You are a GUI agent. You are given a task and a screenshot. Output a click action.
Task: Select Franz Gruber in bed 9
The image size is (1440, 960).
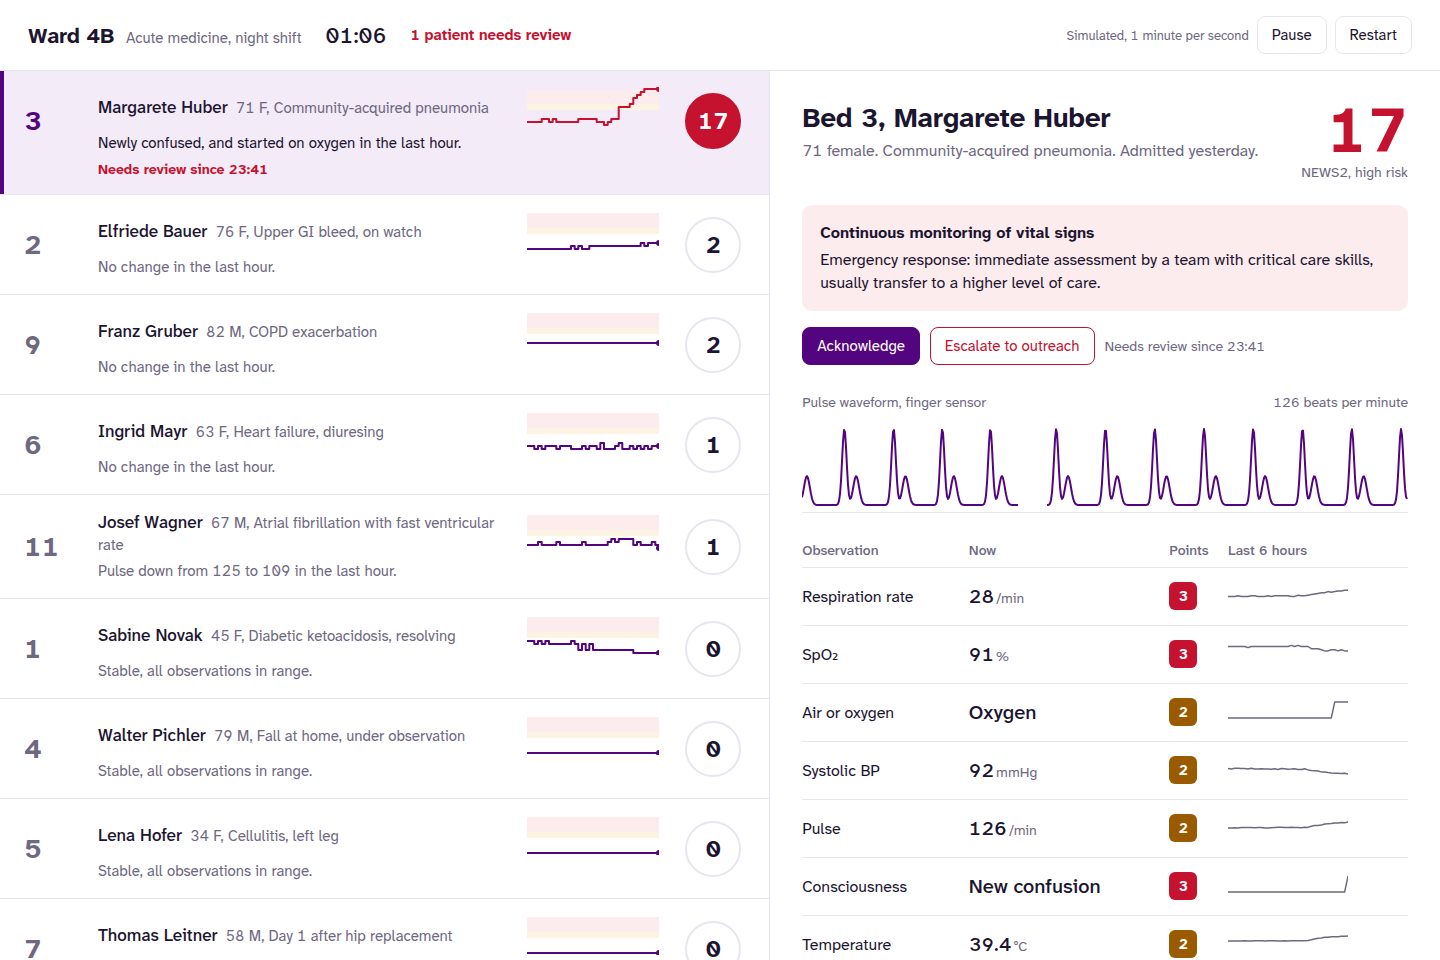385,345
